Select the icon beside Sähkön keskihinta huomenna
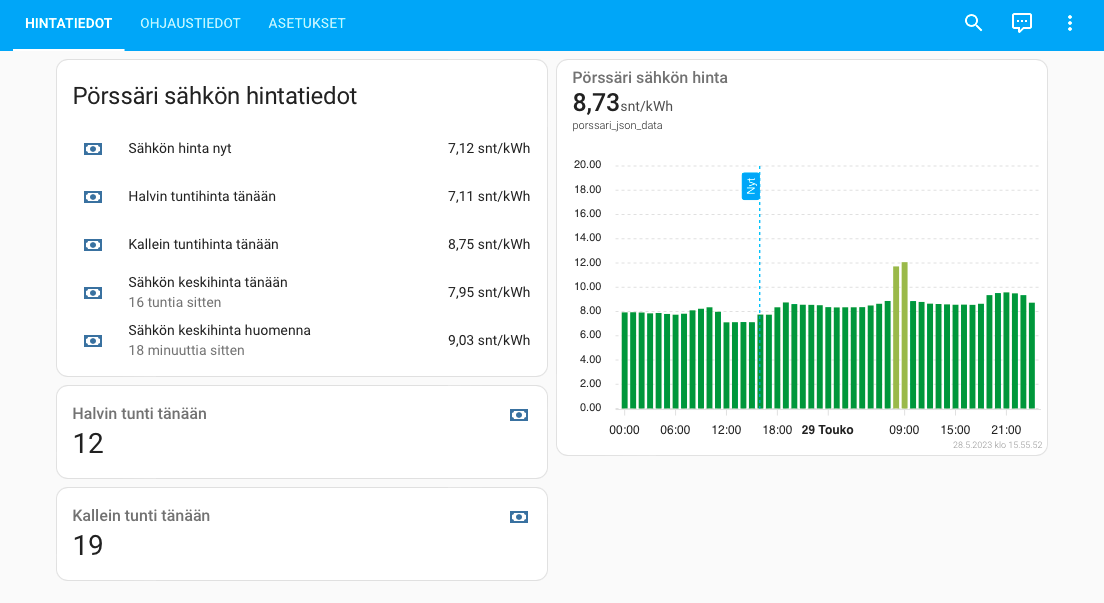The width and height of the screenshot is (1104, 603). (x=93, y=341)
